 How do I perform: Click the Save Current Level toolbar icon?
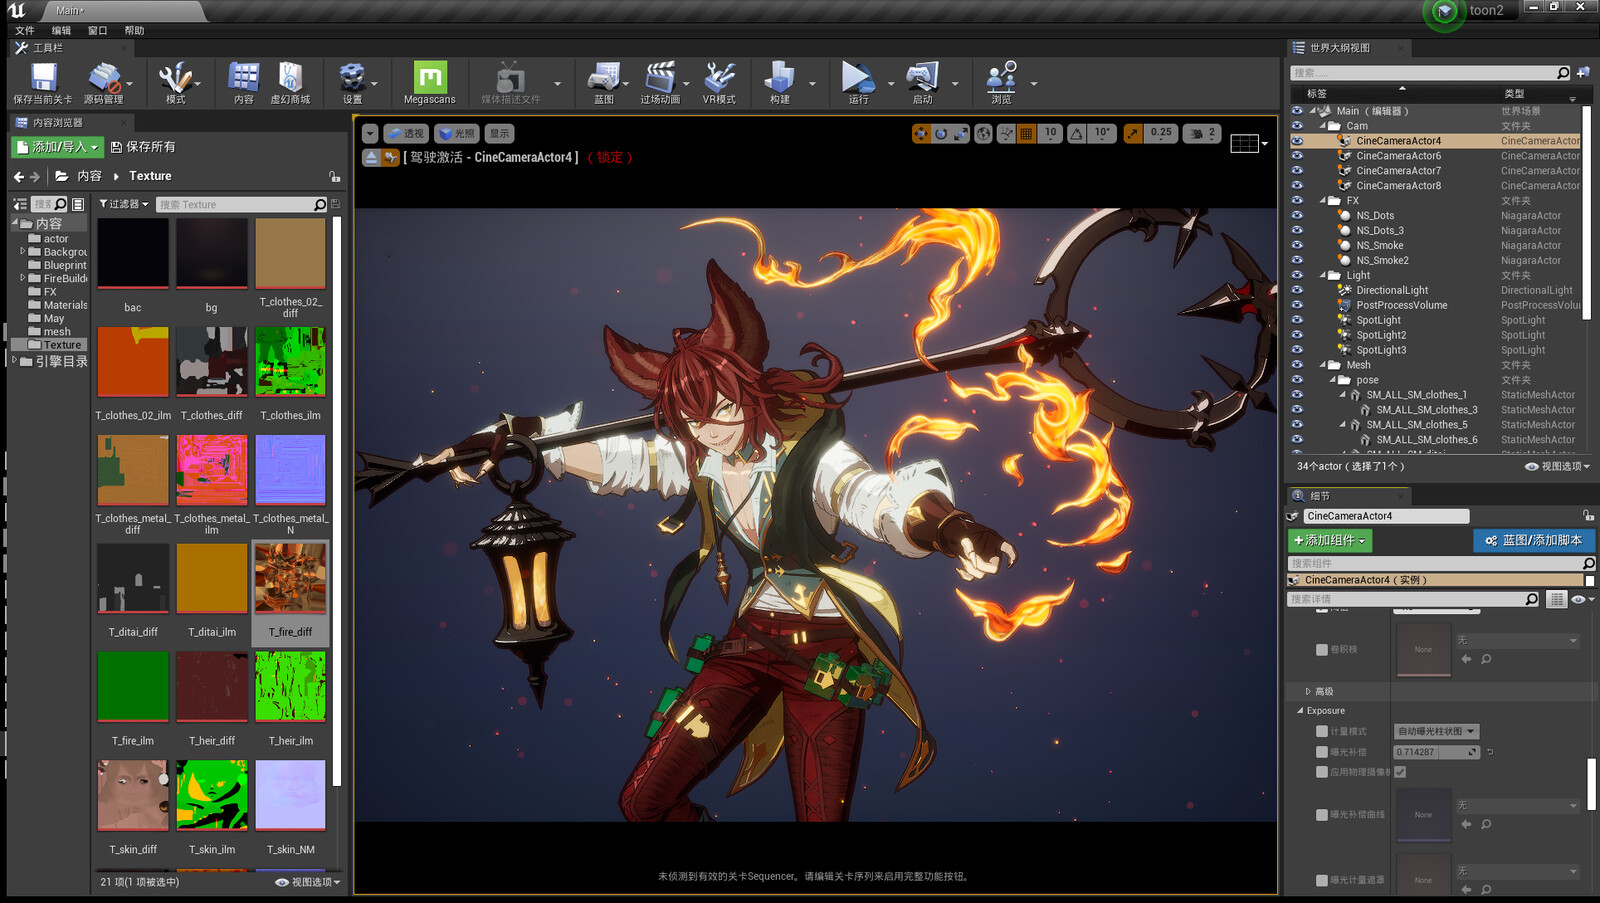[x=42, y=82]
